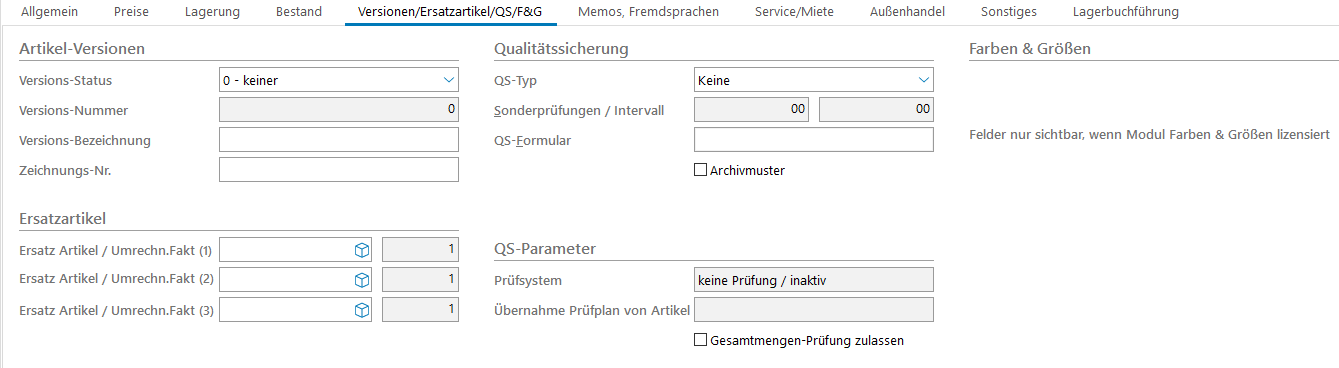Open the Versions-Status dropdown
The image size is (1339, 368).
click(339, 80)
